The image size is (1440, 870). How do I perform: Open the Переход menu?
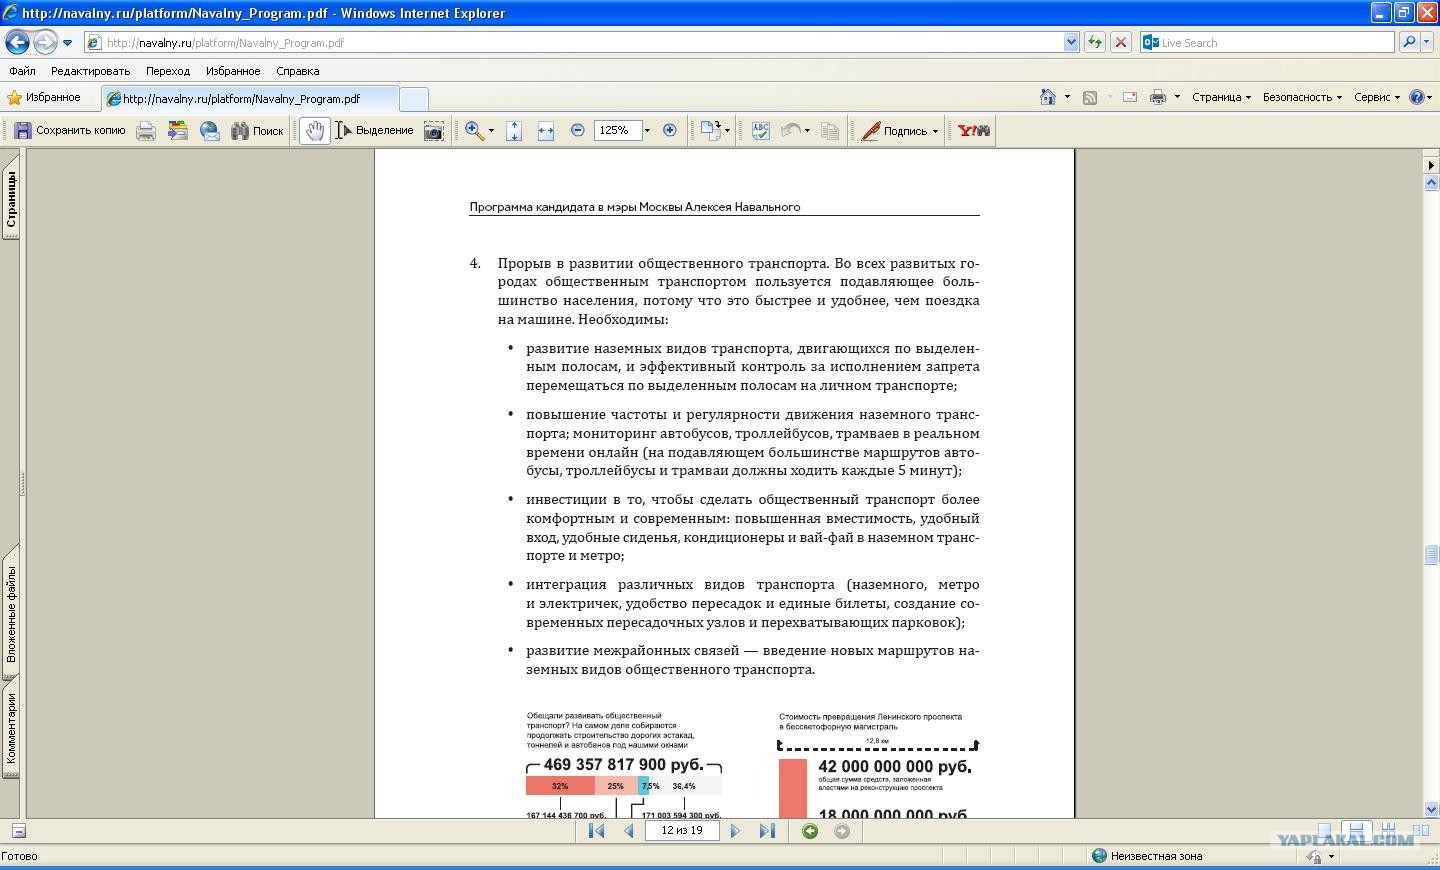(x=168, y=71)
